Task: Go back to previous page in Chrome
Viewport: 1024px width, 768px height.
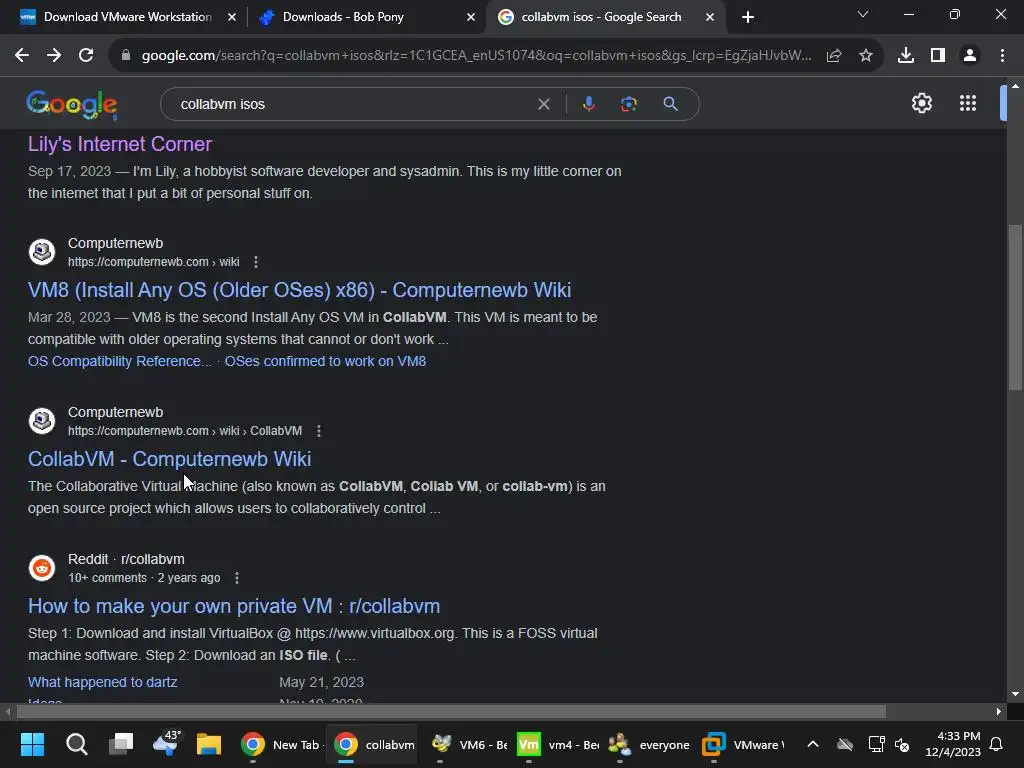Action: [22, 56]
